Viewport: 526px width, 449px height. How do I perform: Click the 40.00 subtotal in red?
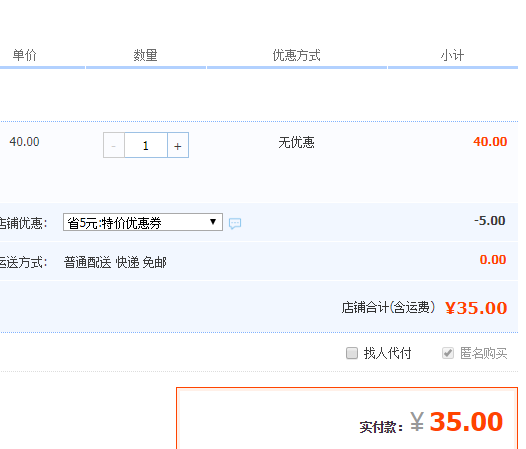point(490,142)
